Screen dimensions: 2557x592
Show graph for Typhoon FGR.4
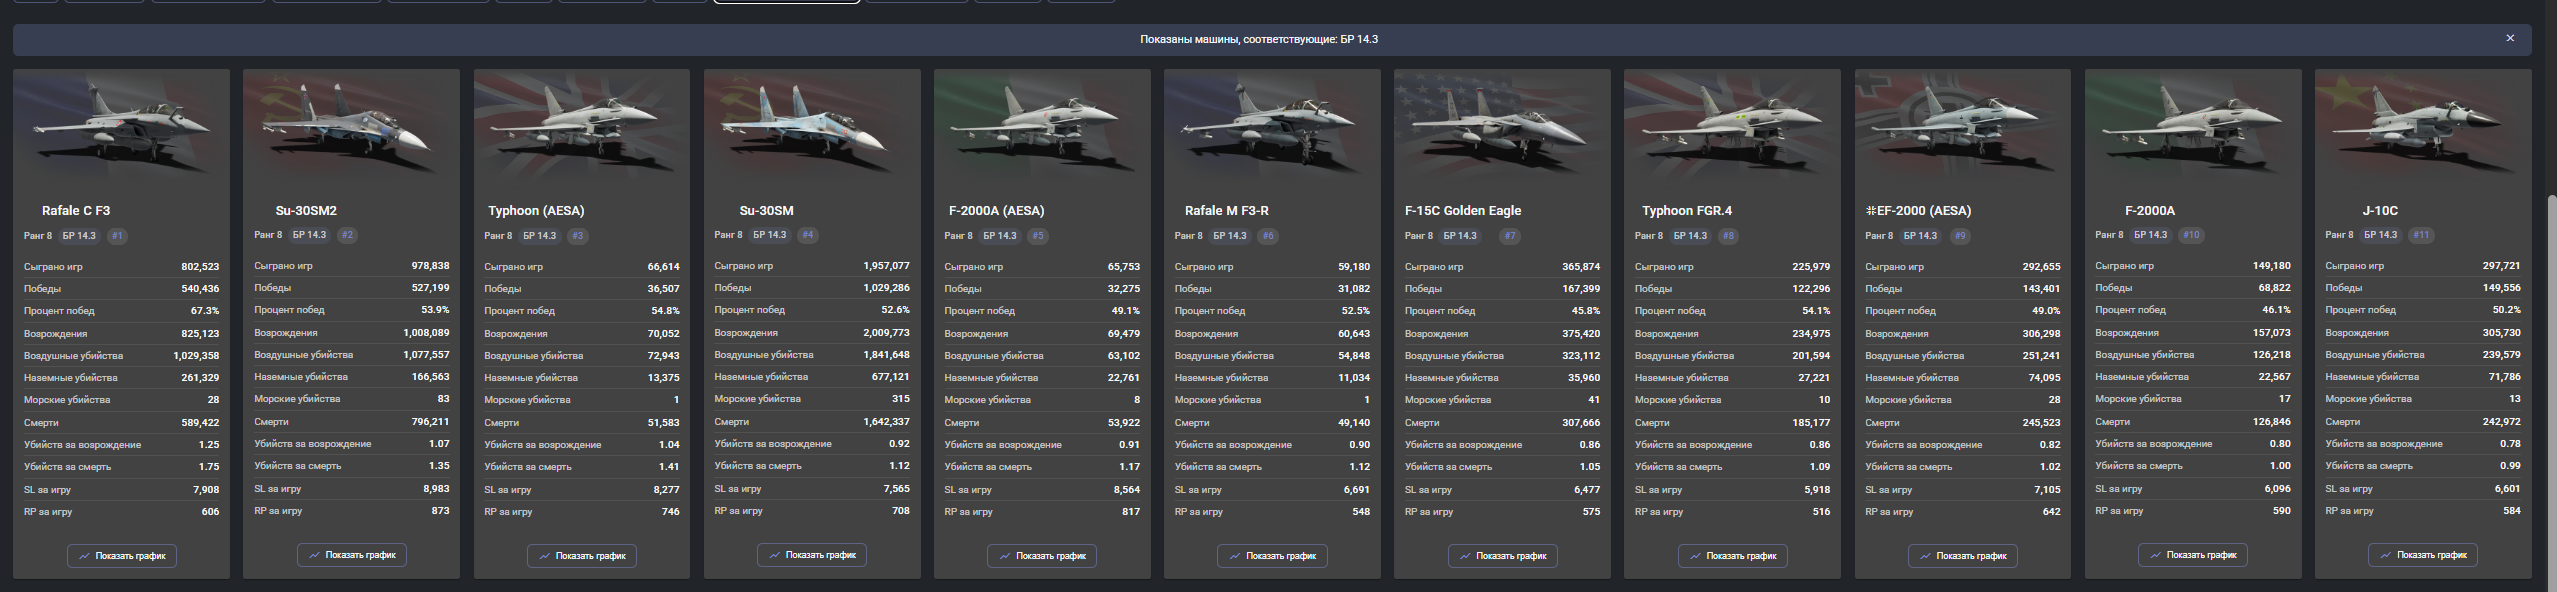(1733, 555)
